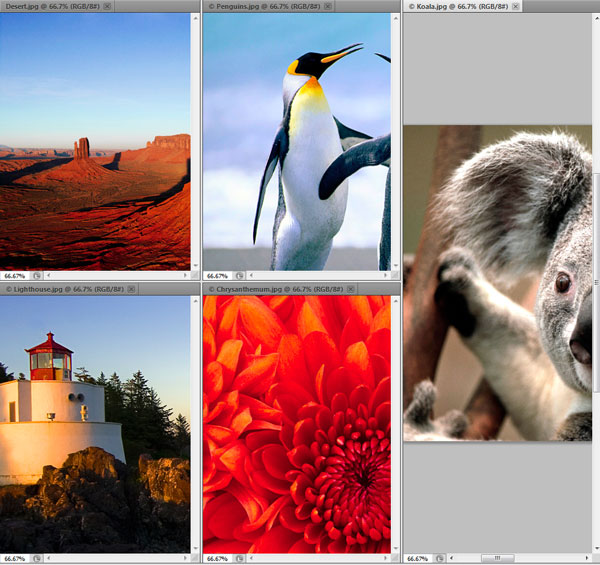Image resolution: width=600 pixels, height=565 pixels.
Task: Click the Koala window horizontal scrollbar thumb
Action: (x=496, y=558)
